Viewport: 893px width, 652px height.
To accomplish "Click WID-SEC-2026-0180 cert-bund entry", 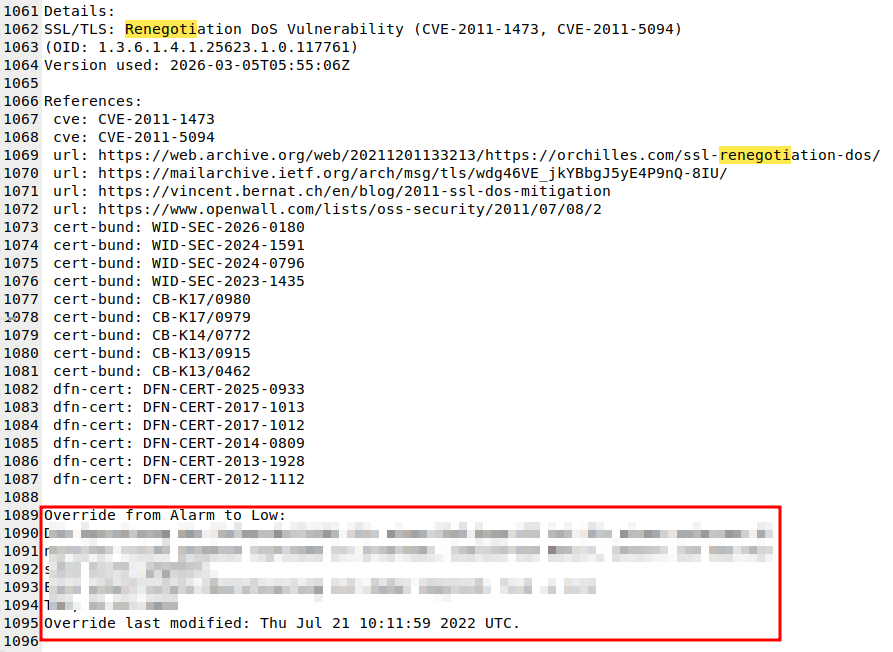I will [x=228, y=227].
